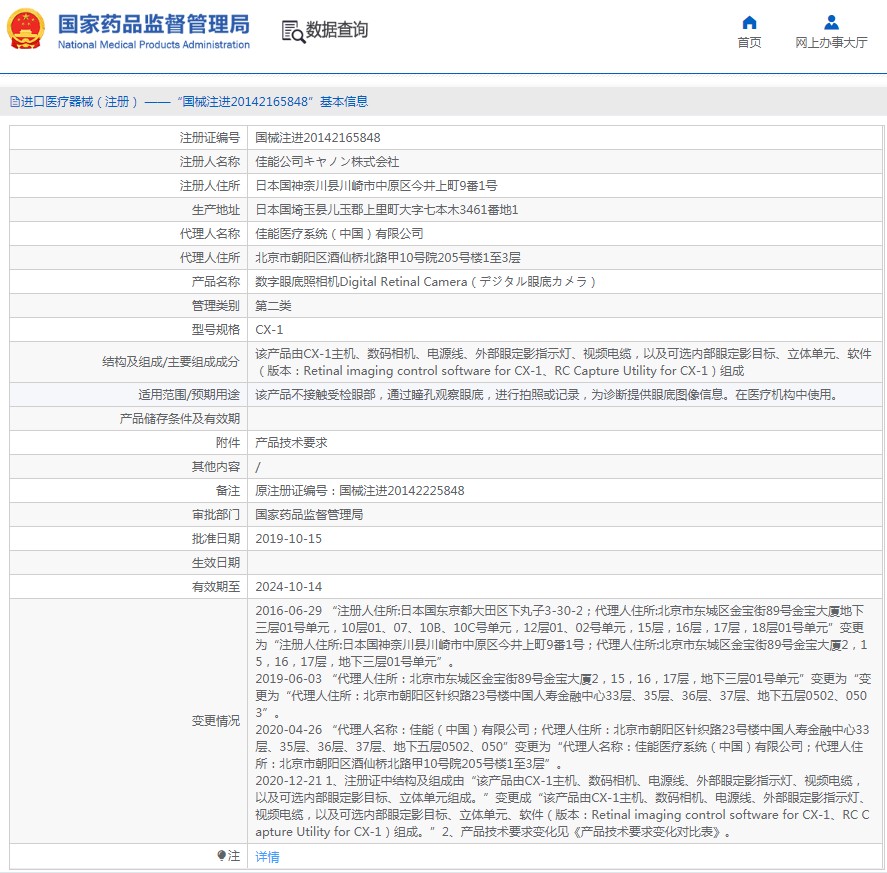This screenshot has height=873, width=887.
Task: Click National Medical Products Administration subtitle
Action: point(153,45)
